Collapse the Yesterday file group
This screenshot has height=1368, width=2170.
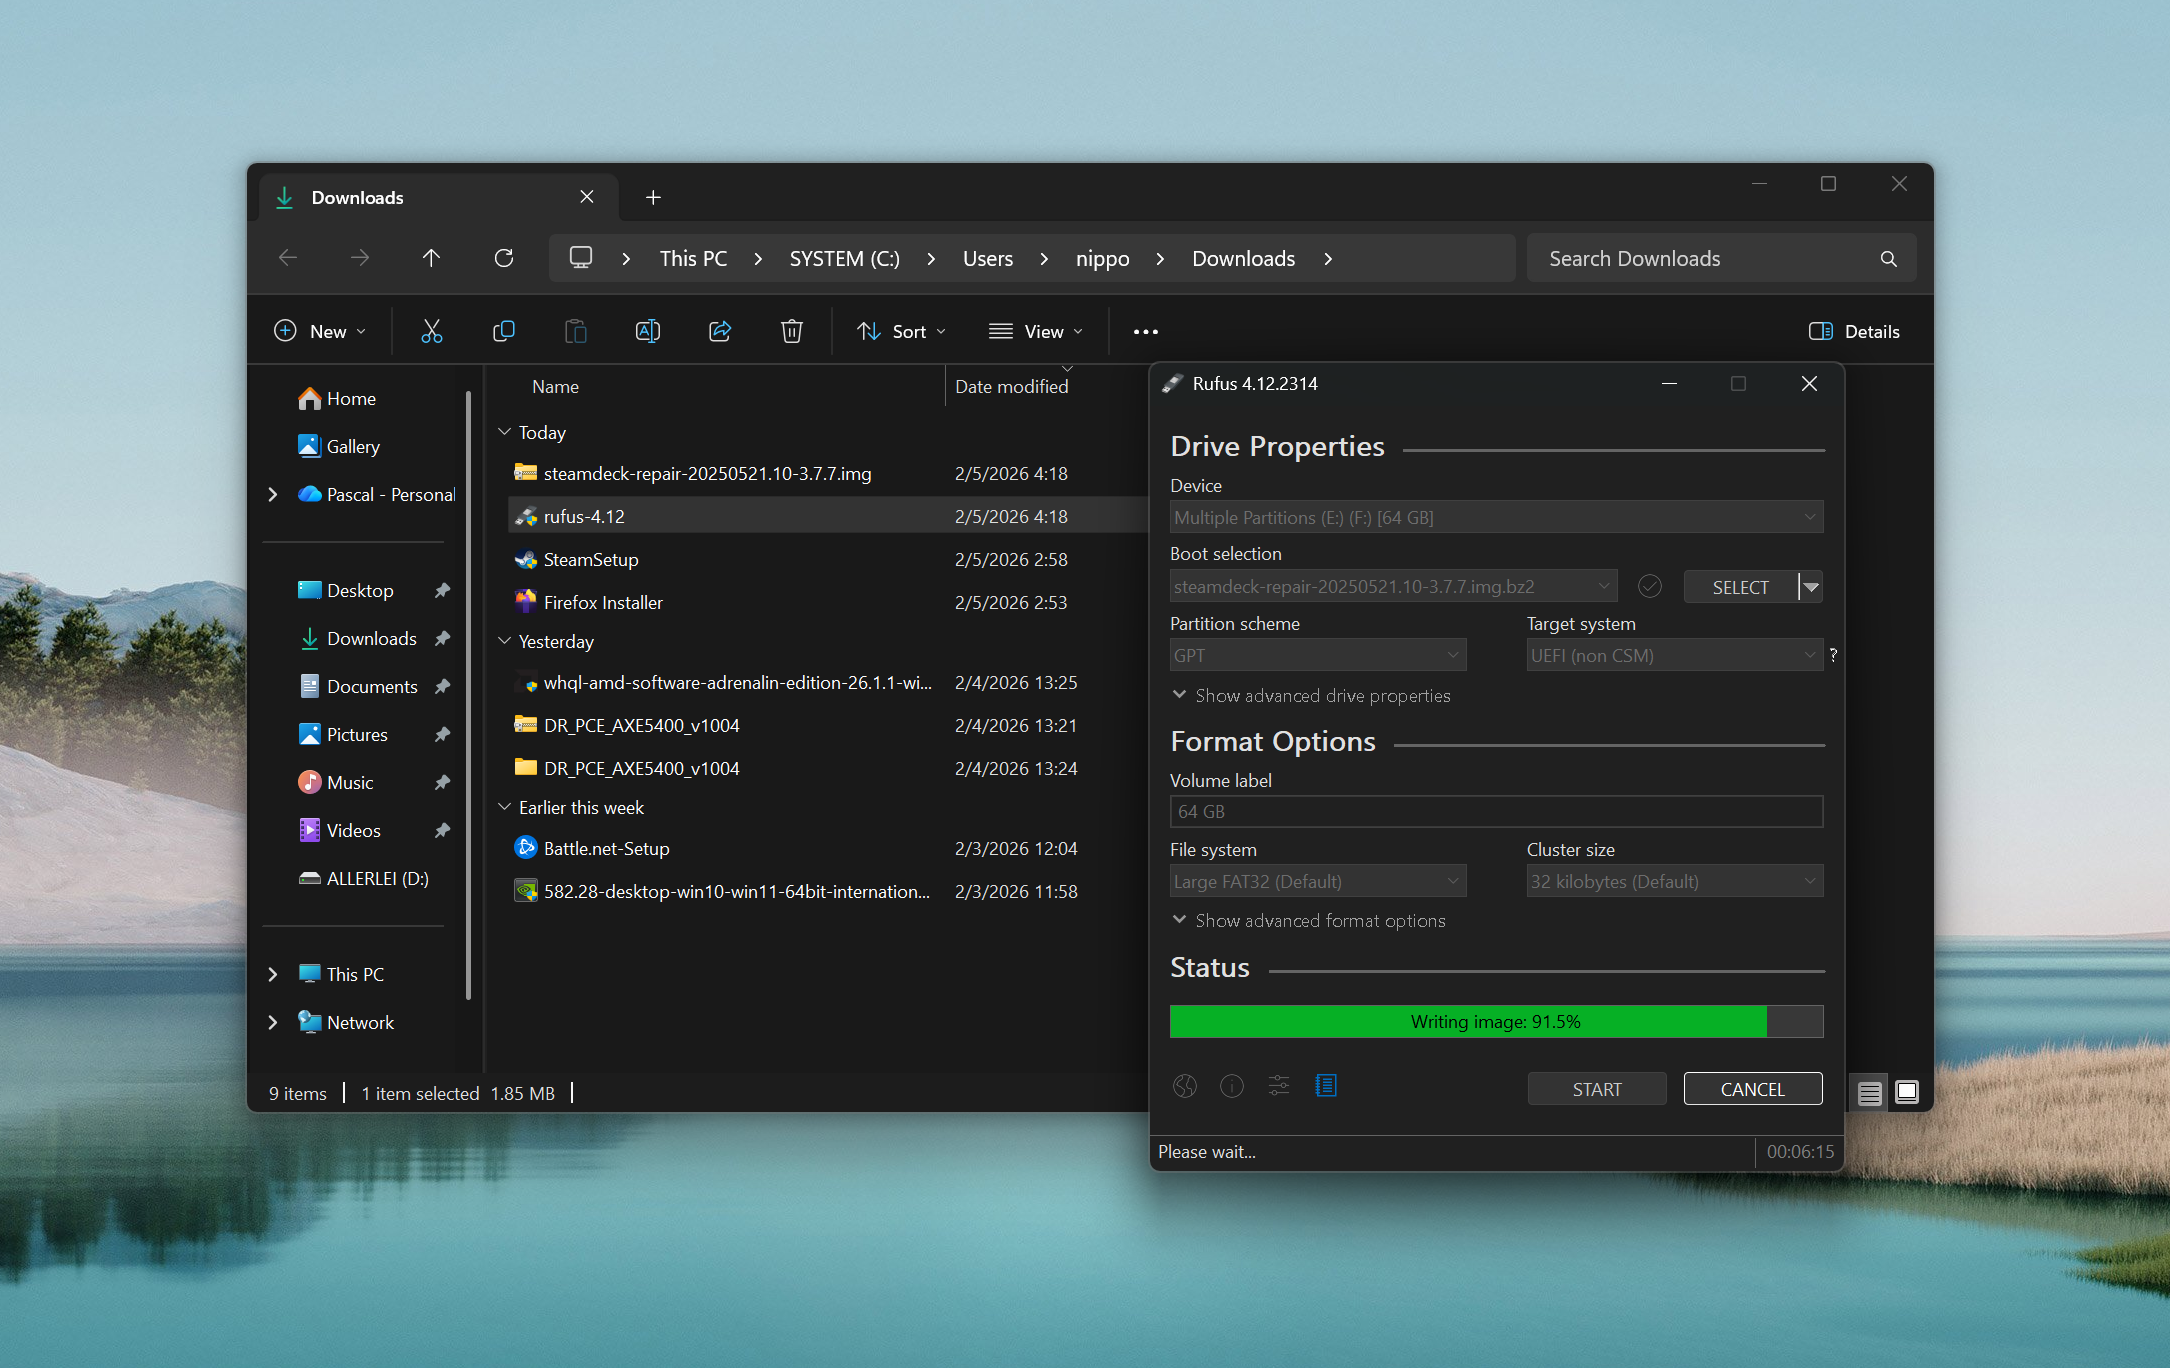[x=504, y=641]
